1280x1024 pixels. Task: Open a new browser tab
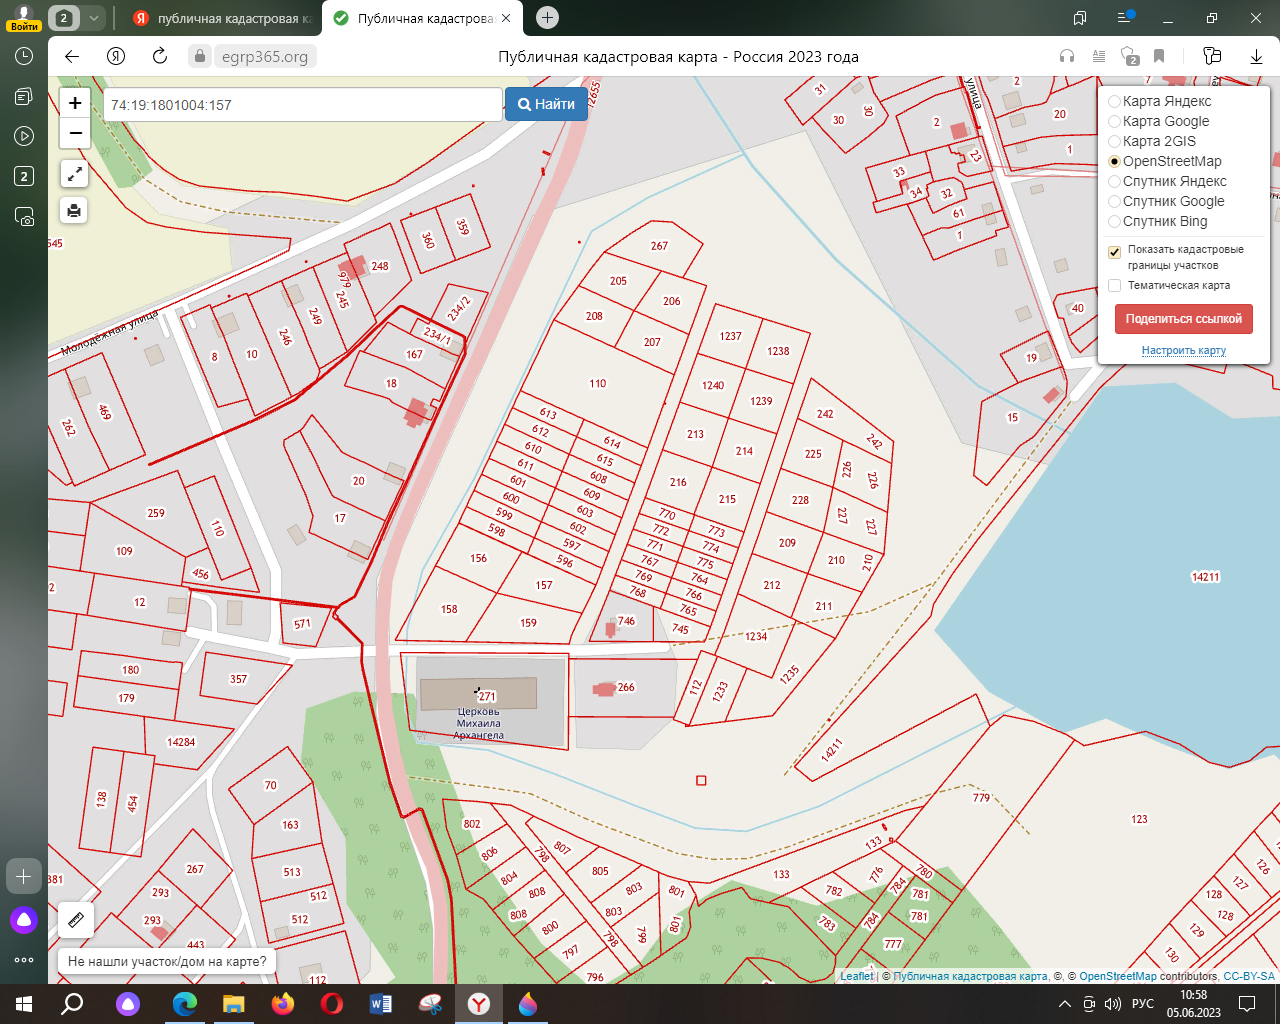[547, 18]
